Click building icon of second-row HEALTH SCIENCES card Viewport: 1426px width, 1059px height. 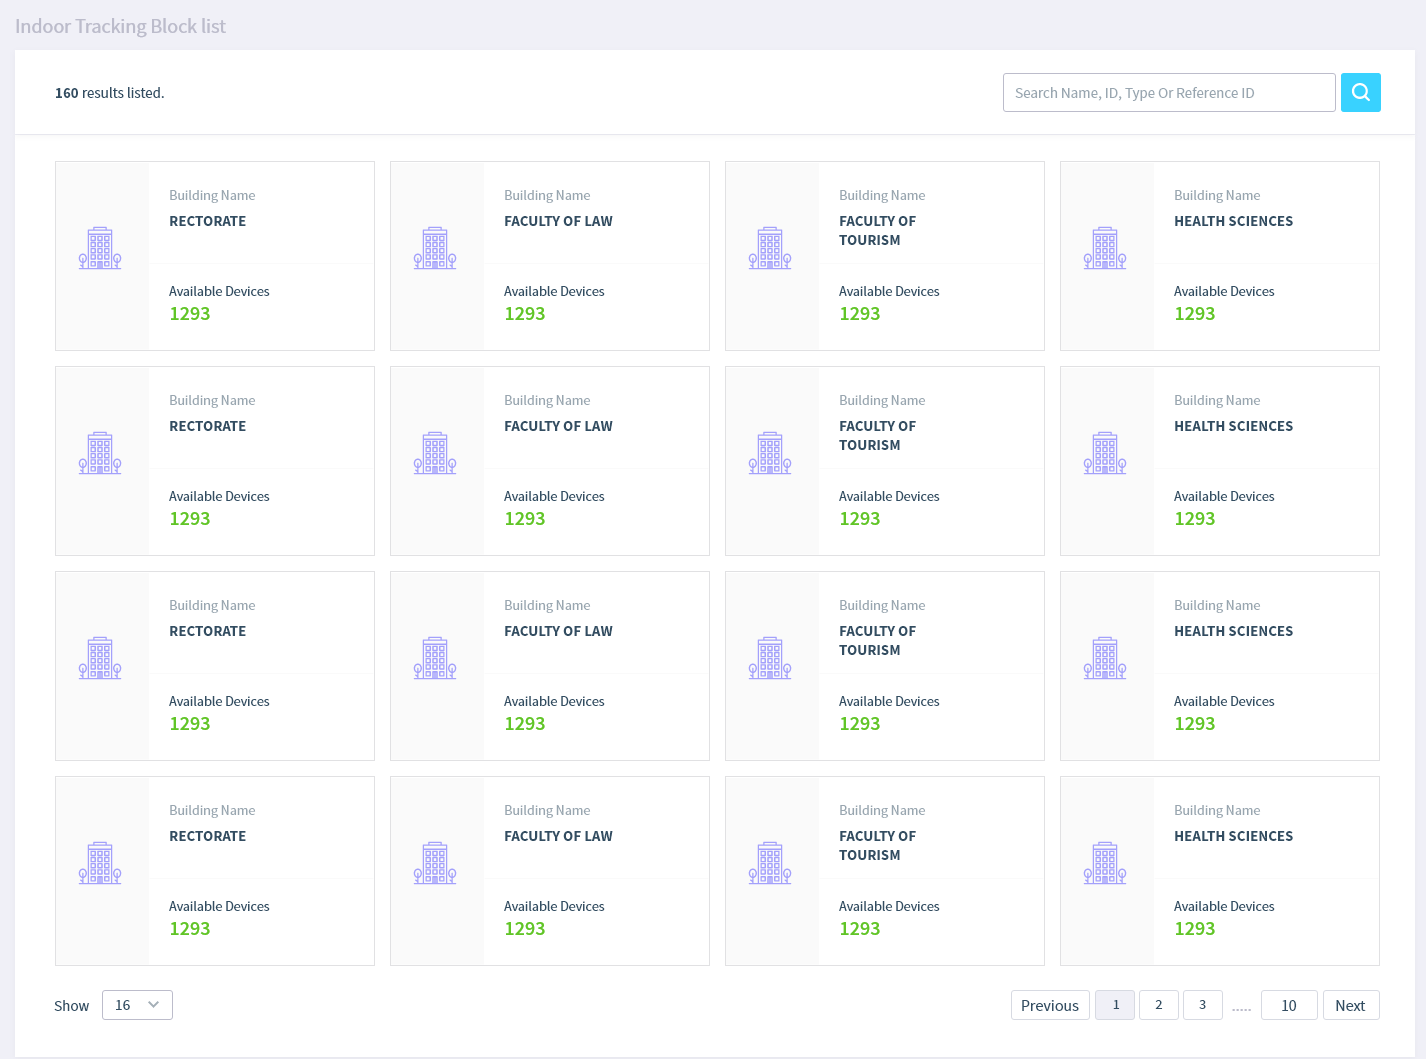[1105, 453]
